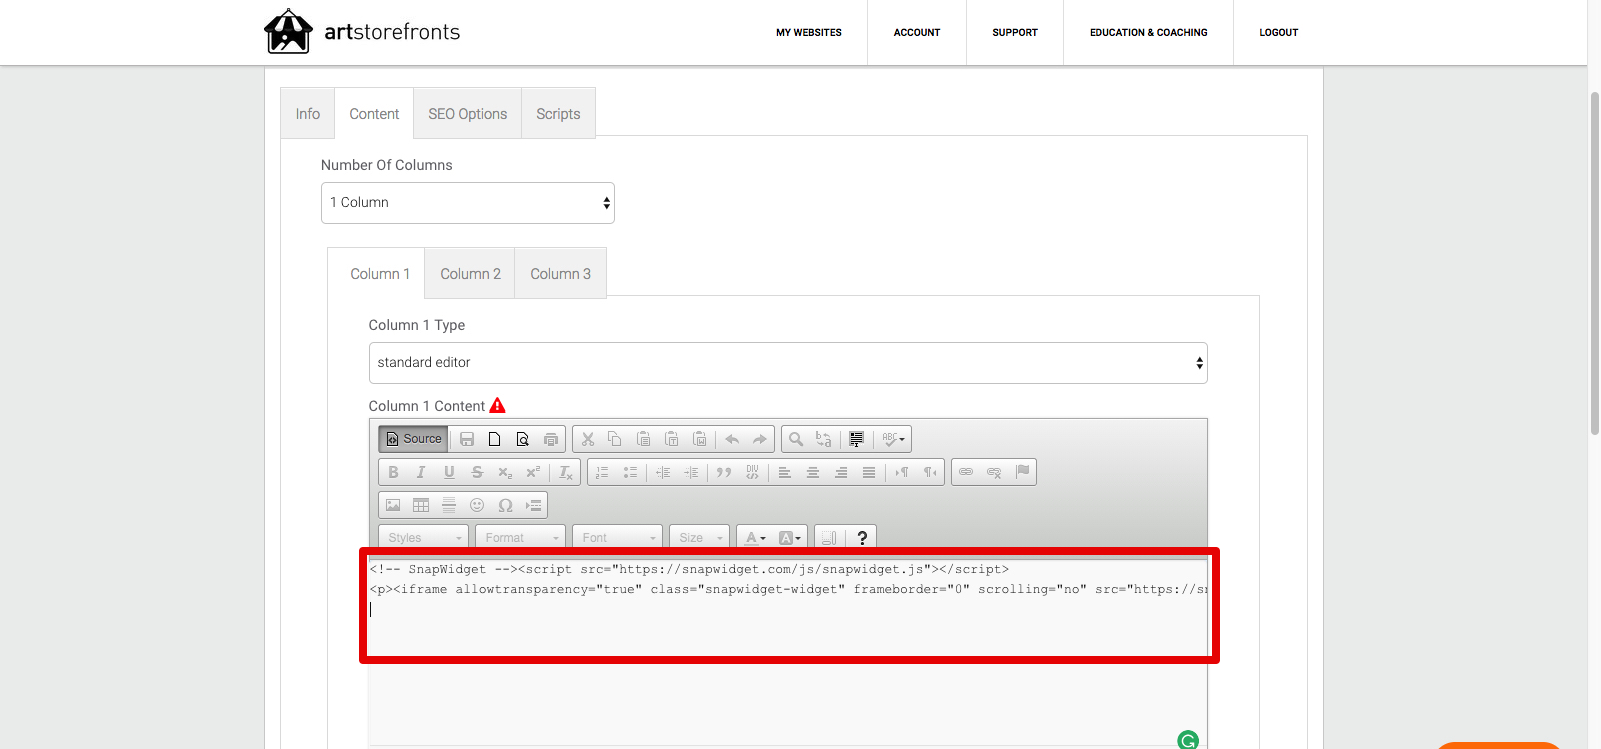1601x749 pixels.
Task: Click the Remove Format icon
Action: pos(565,472)
